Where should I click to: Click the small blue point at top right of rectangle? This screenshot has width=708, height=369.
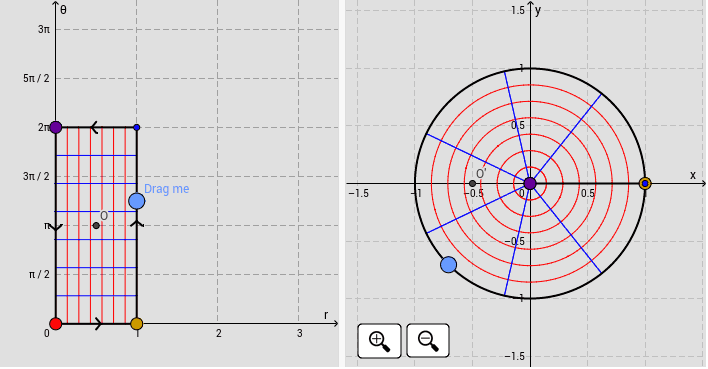(x=137, y=127)
